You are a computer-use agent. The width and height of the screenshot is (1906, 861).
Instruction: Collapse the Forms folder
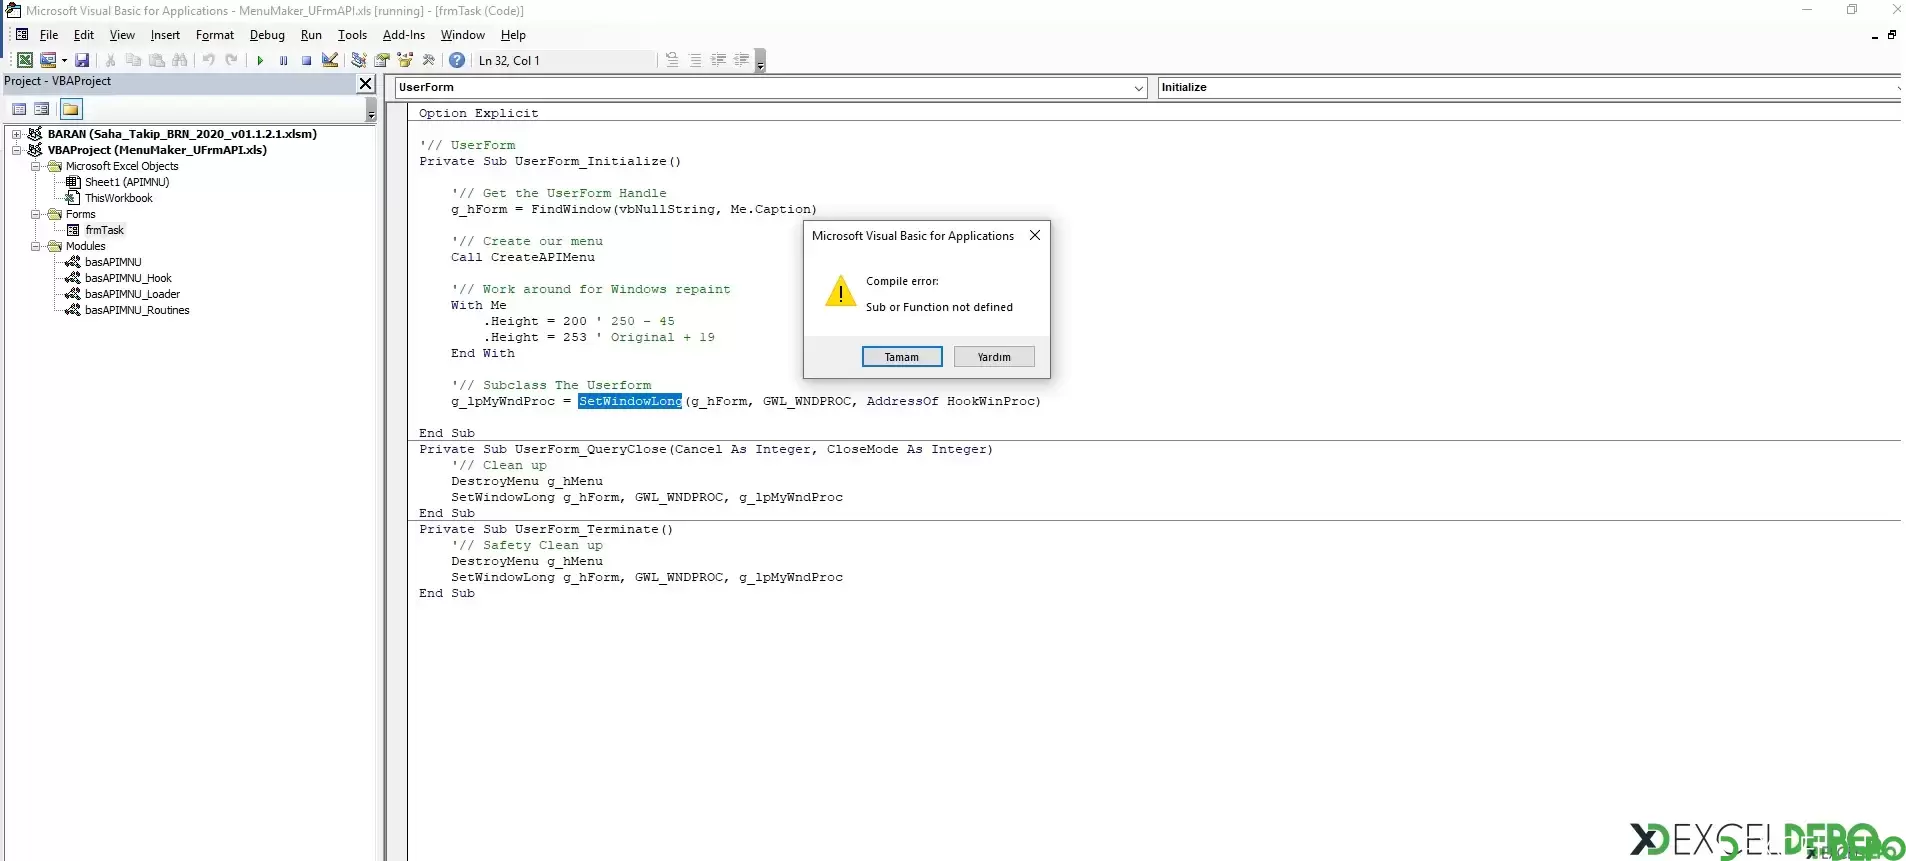pyautogui.click(x=35, y=214)
